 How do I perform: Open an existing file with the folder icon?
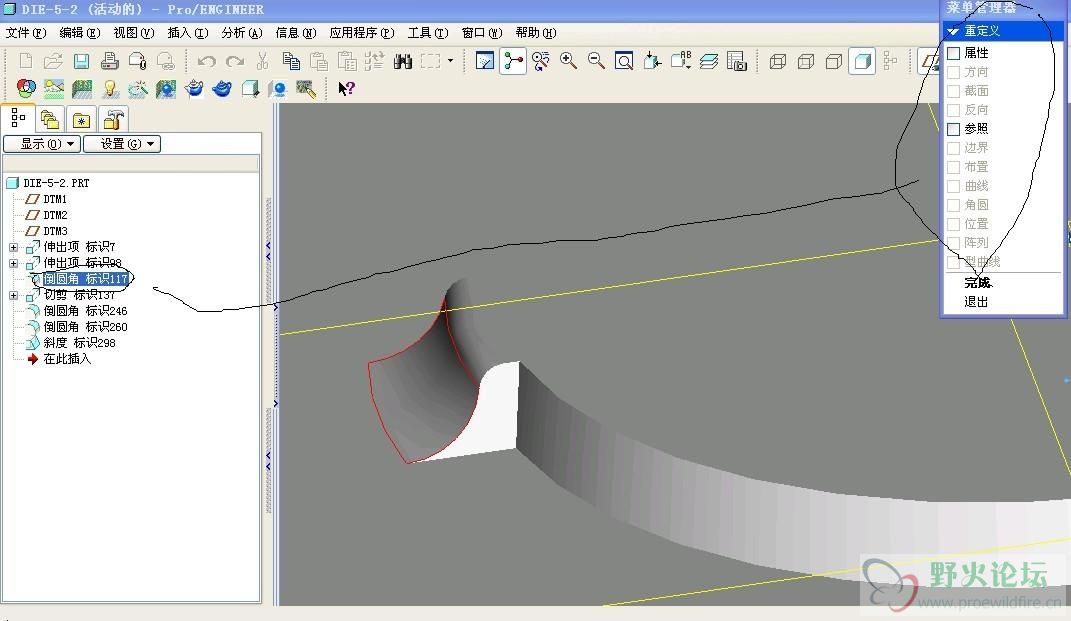pos(53,61)
